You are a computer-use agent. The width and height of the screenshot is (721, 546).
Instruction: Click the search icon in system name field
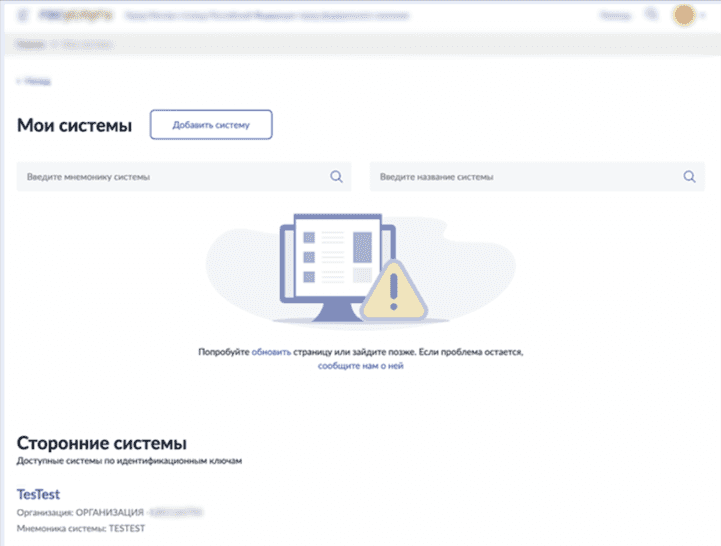coord(688,177)
